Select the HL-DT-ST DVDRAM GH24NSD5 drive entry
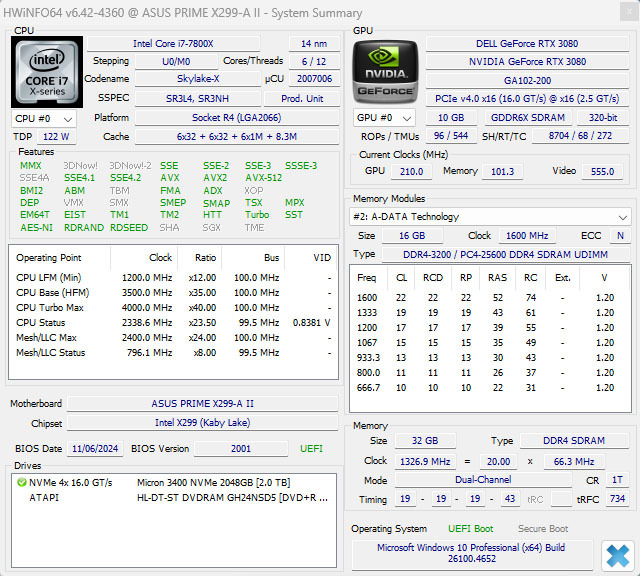 pyautogui.click(x=173, y=498)
